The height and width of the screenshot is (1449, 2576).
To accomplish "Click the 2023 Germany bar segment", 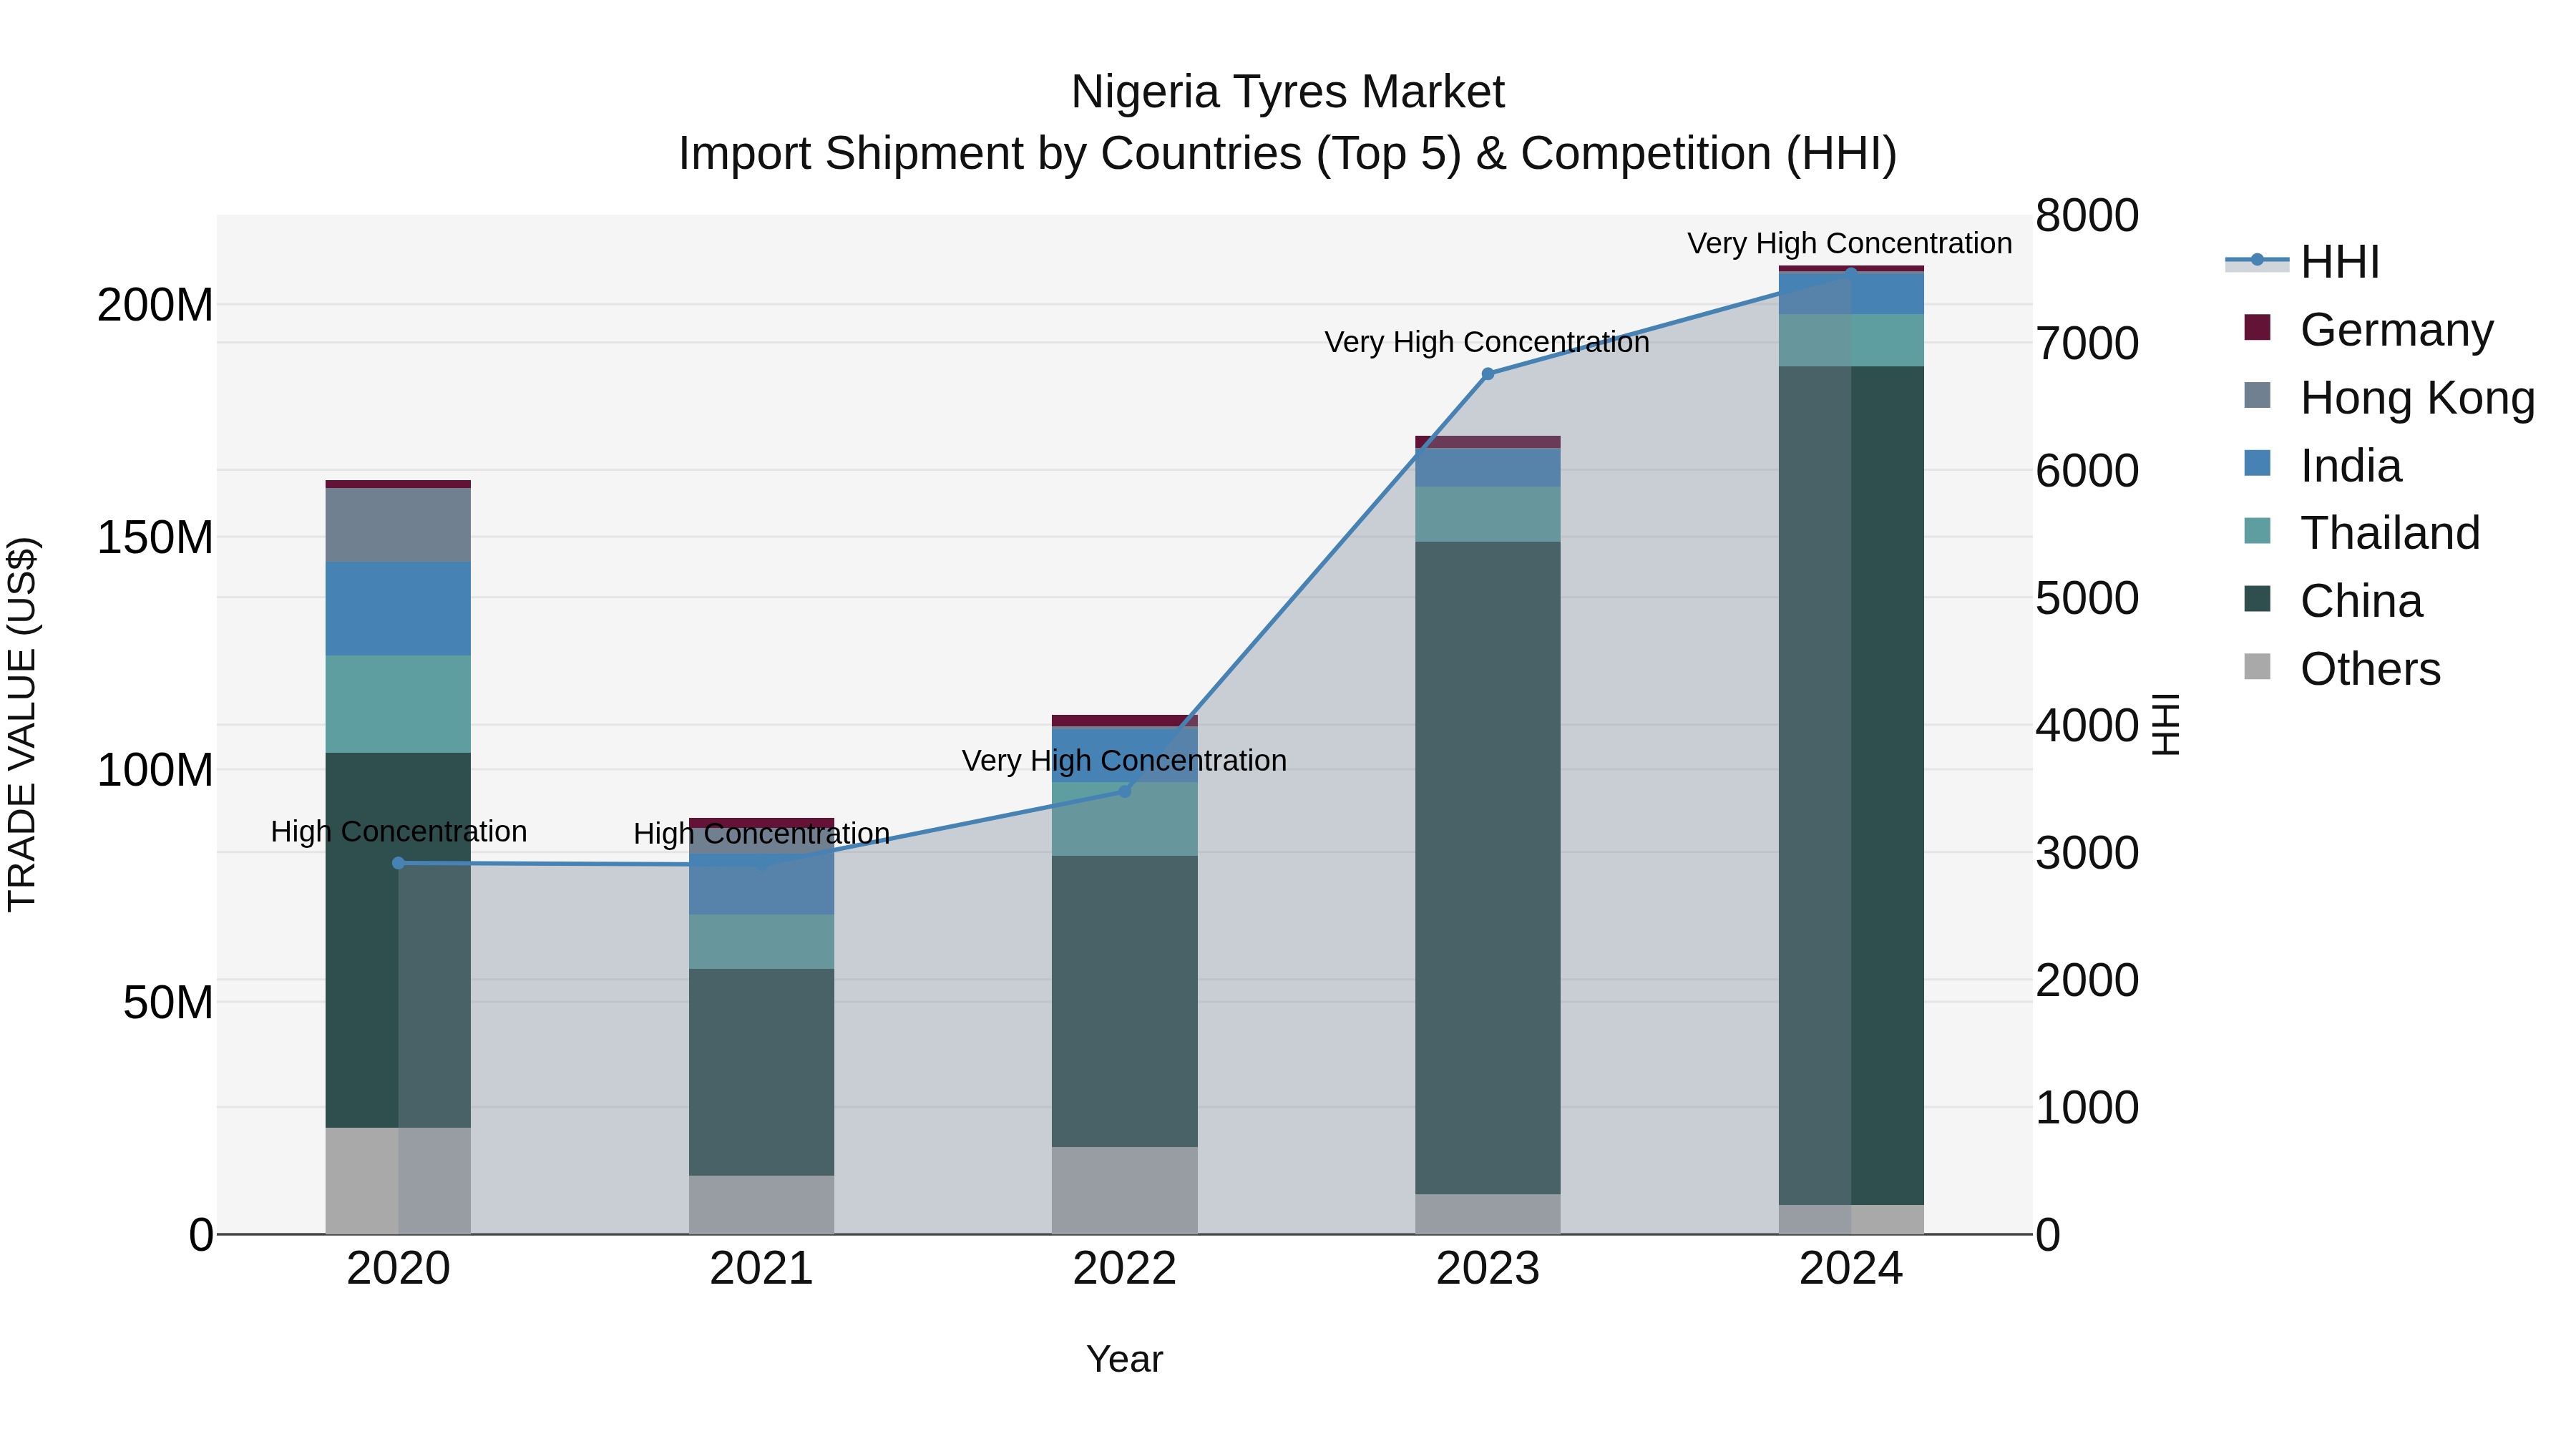I will tap(1487, 442).
